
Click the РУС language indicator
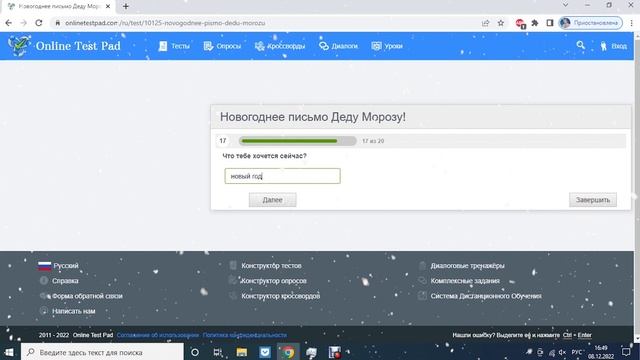[x=576, y=352]
